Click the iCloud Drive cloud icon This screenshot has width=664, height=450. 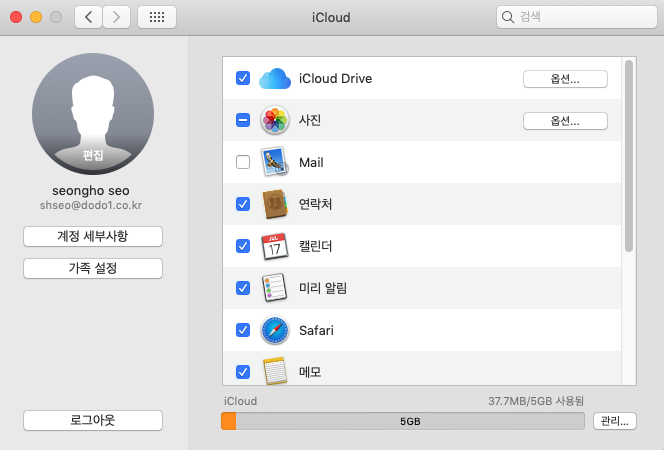[275, 78]
